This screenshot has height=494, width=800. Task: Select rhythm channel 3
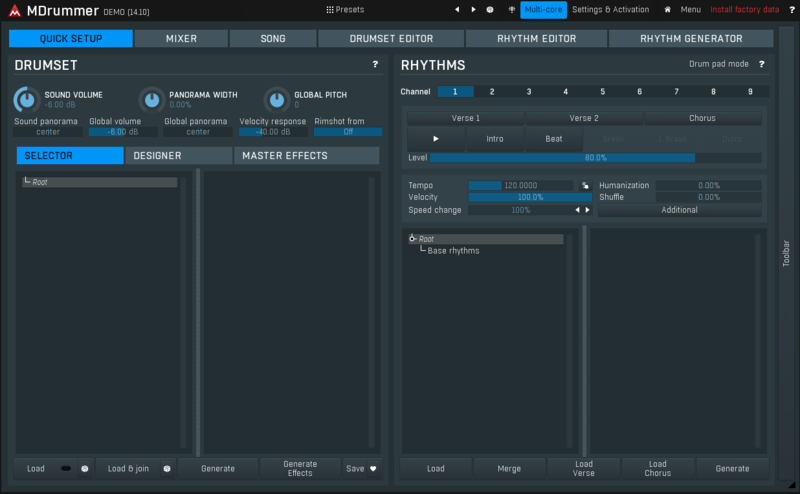(529, 91)
